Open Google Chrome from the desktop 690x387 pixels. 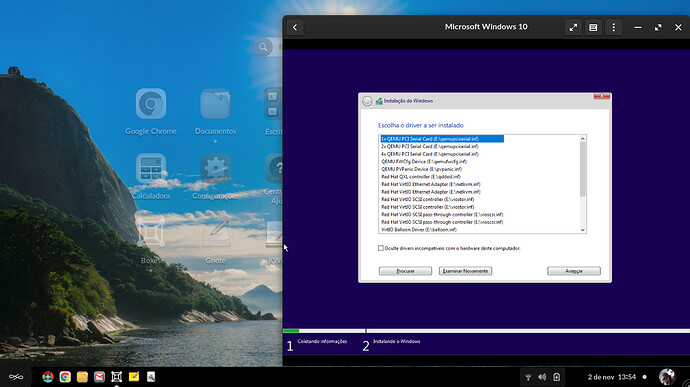click(x=151, y=104)
